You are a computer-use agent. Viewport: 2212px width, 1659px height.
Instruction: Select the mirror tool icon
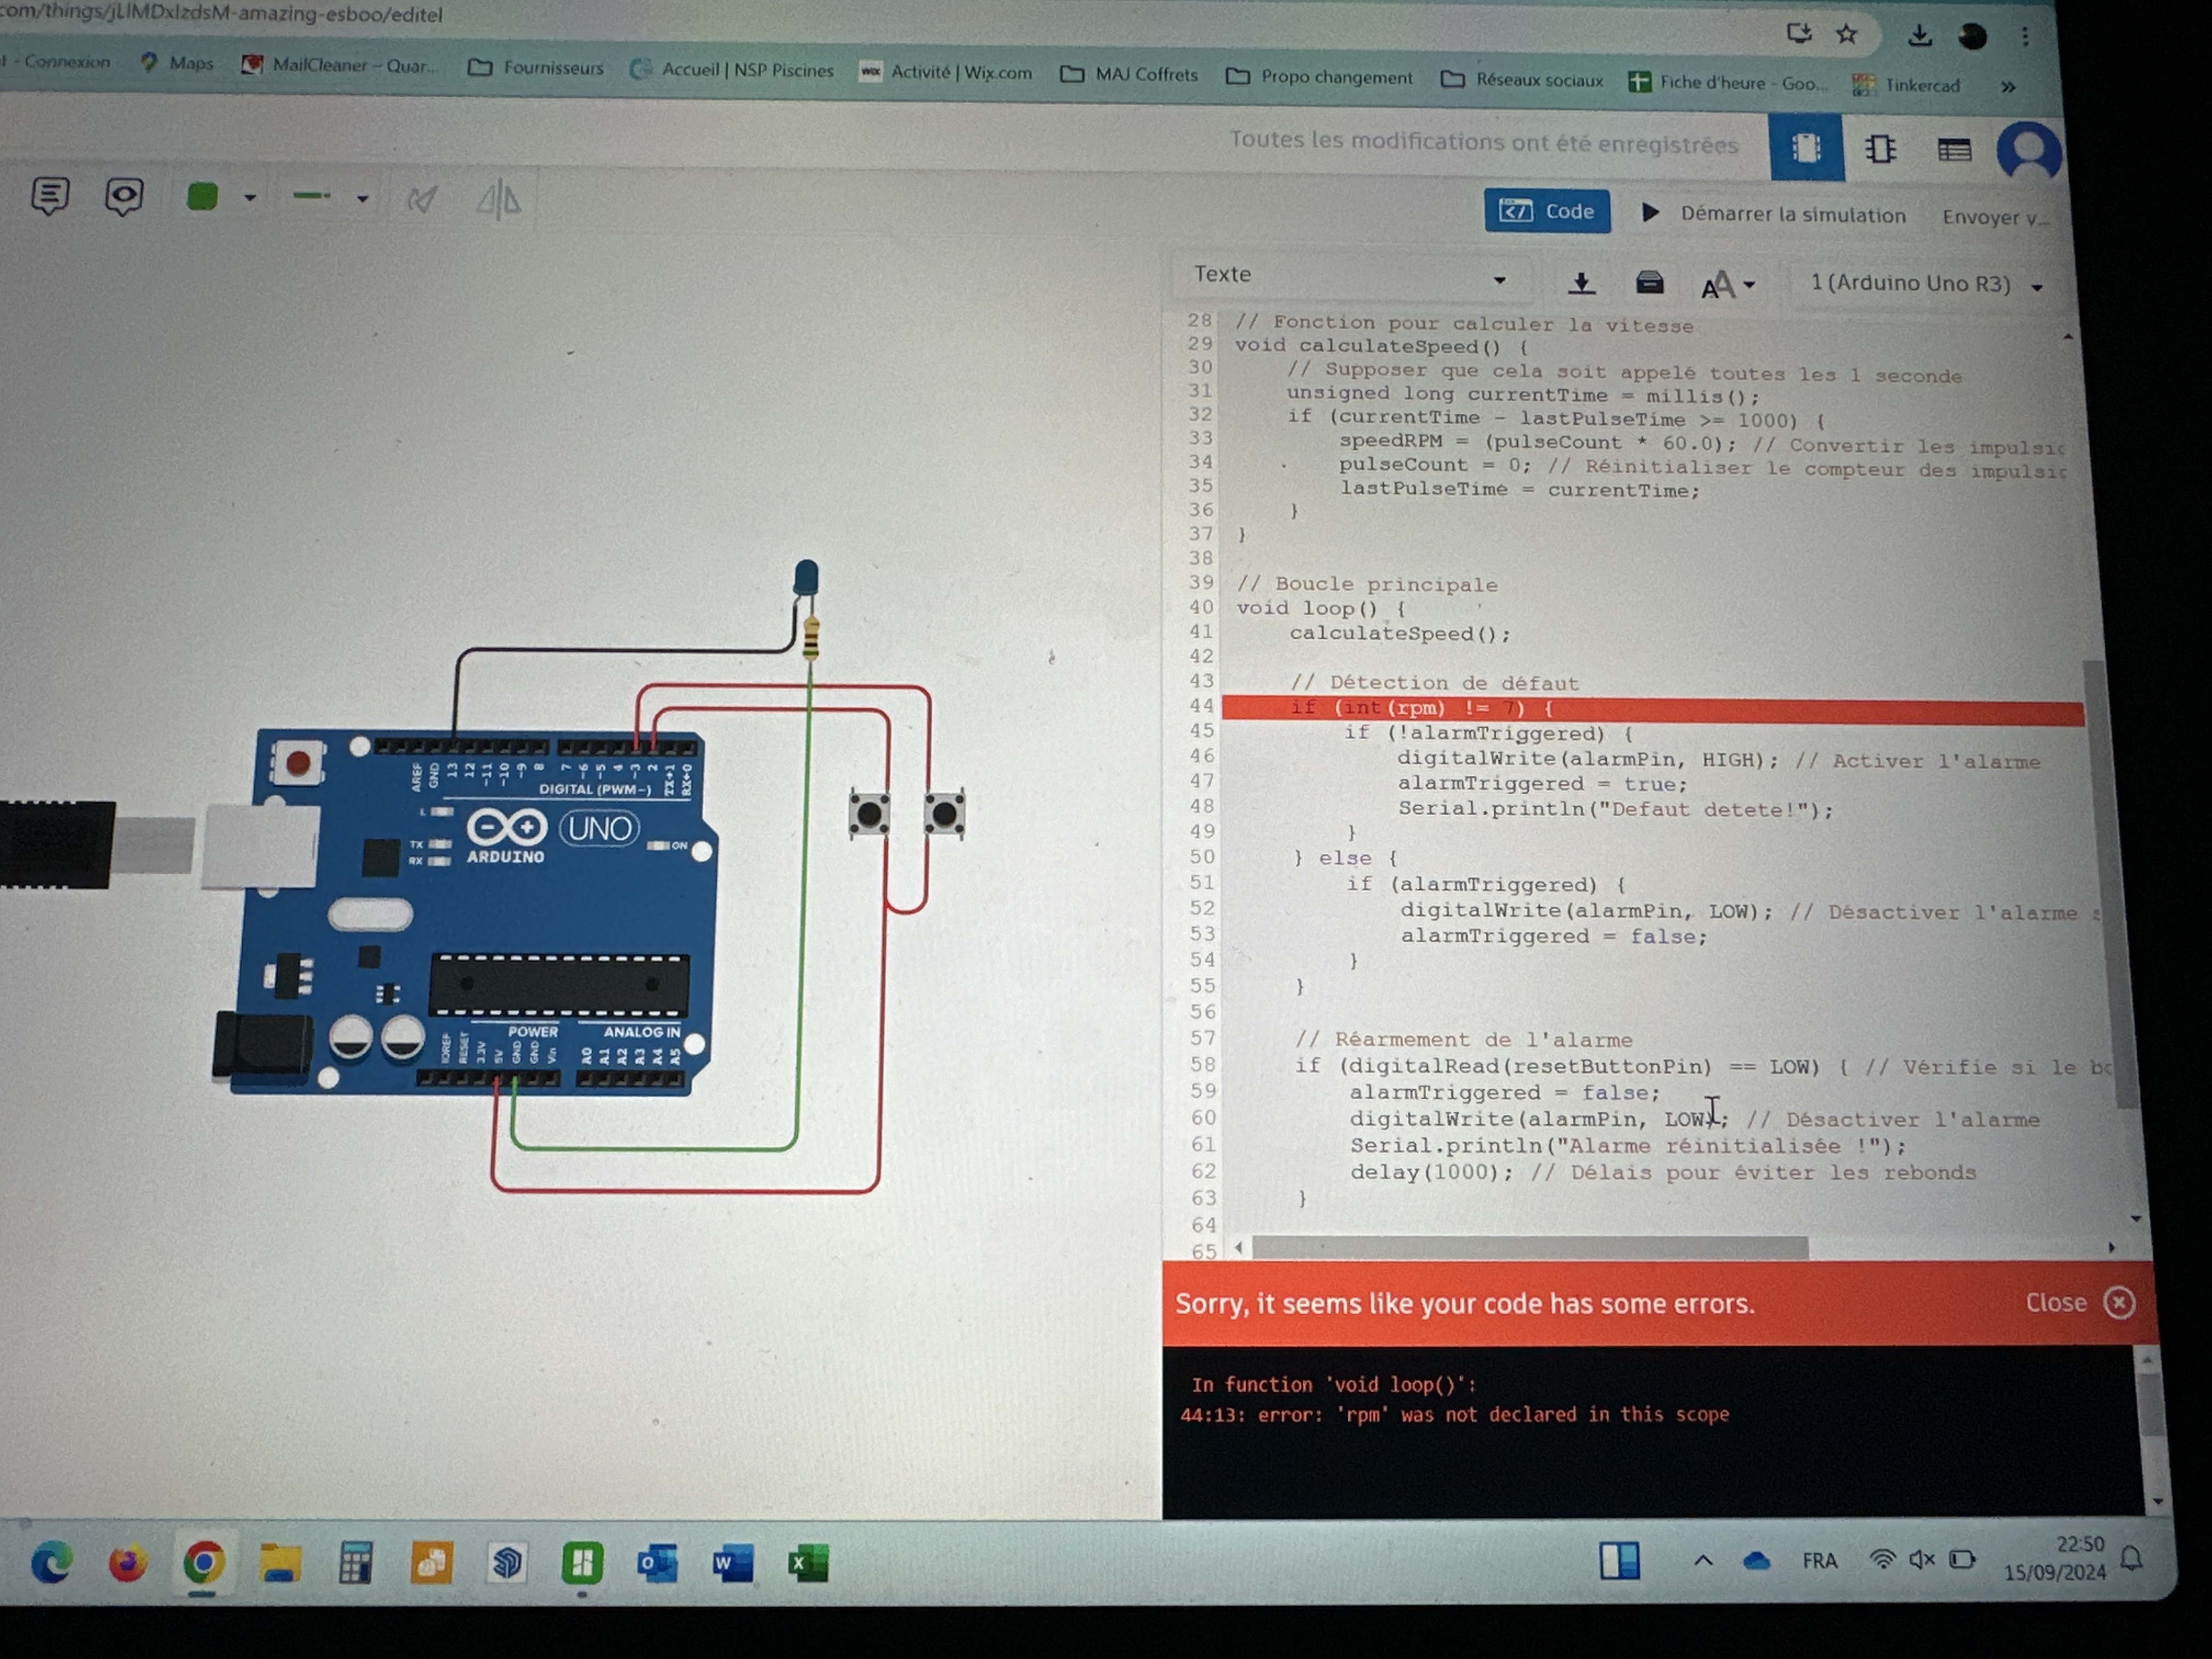498,201
